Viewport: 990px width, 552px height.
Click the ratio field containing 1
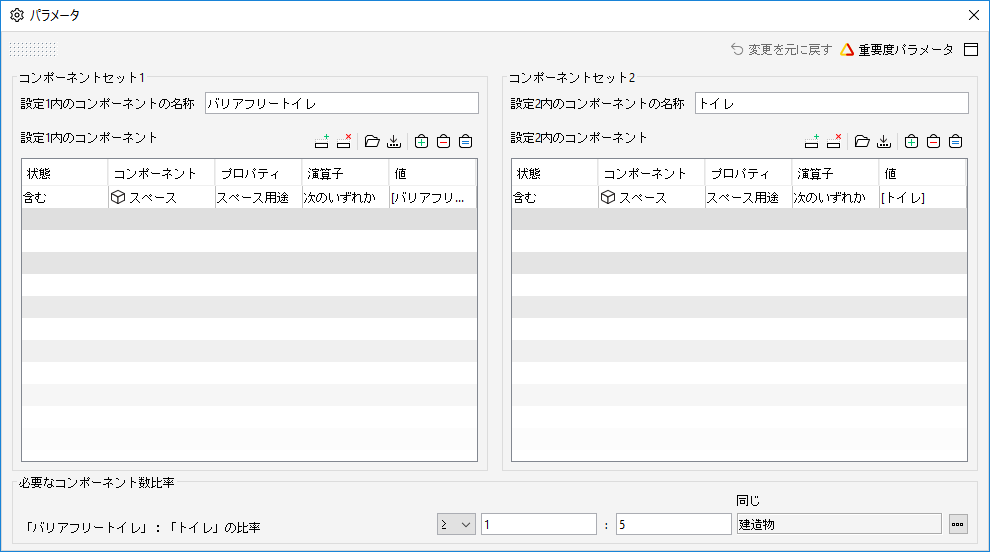pos(539,524)
